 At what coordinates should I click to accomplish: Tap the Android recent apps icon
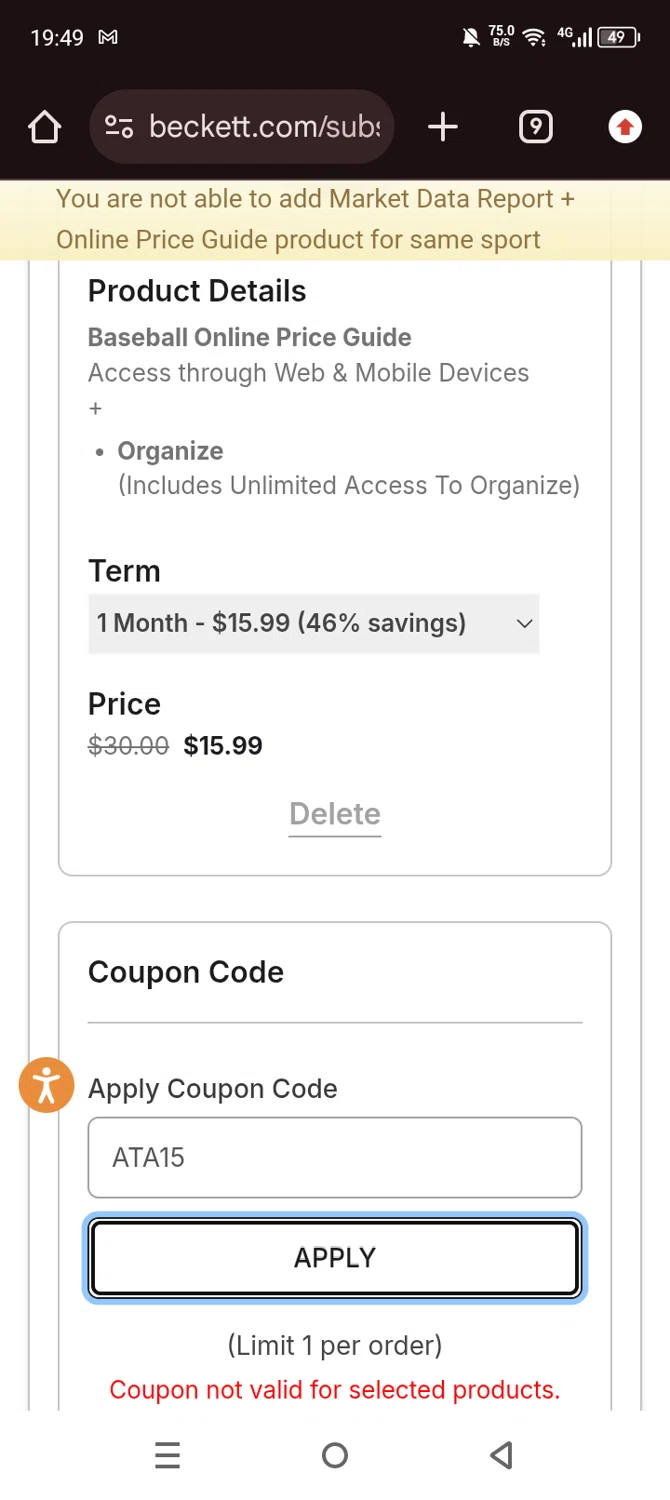pos(168,1455)
